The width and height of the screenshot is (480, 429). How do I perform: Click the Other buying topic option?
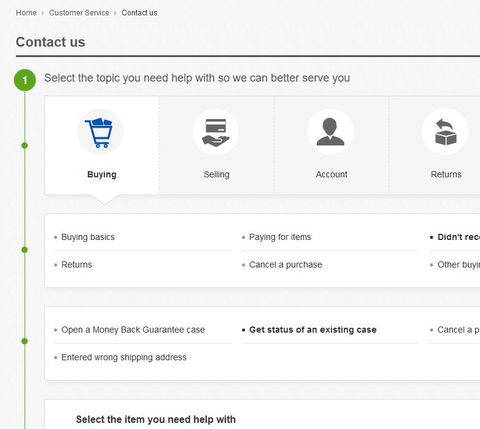point(458,265)
